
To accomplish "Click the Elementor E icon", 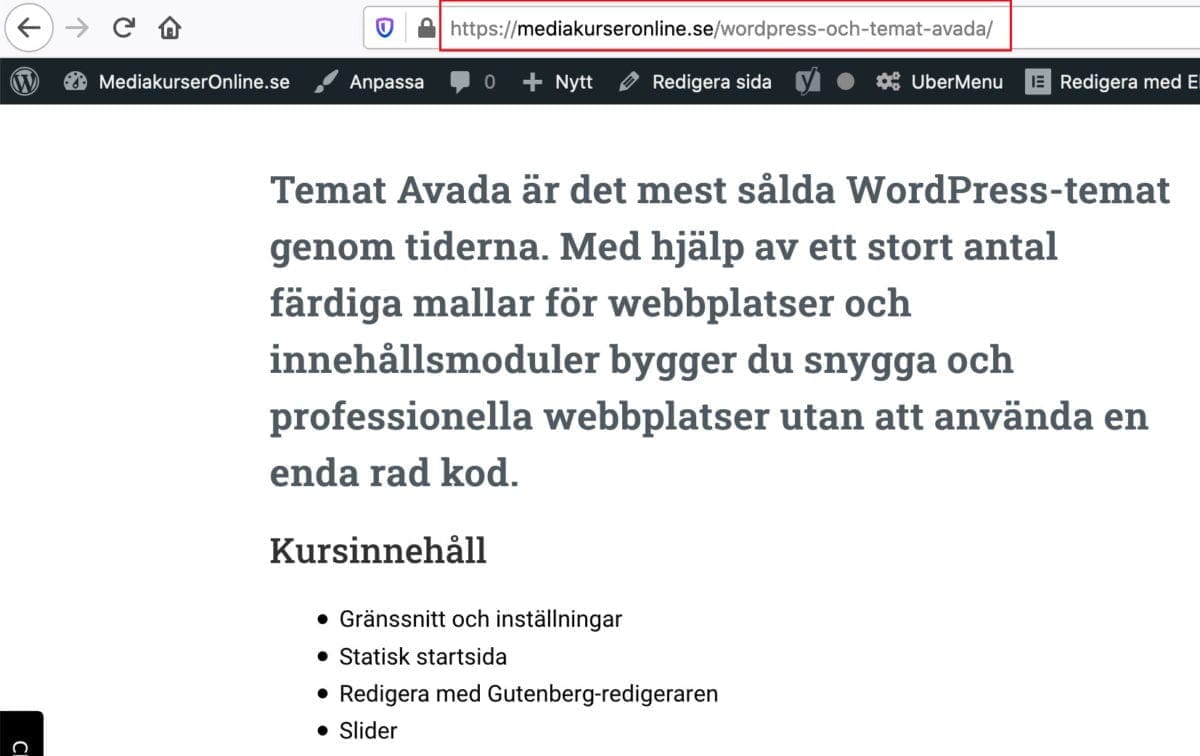I will point(1038,82).
